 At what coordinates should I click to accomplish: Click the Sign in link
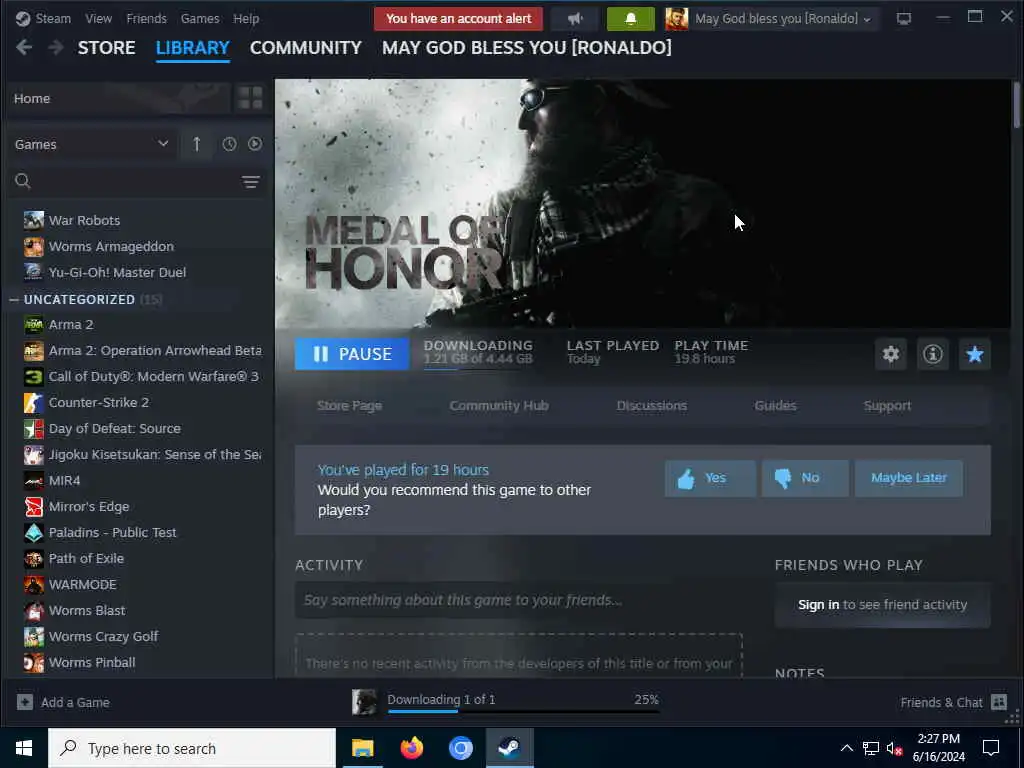point(818,605)
